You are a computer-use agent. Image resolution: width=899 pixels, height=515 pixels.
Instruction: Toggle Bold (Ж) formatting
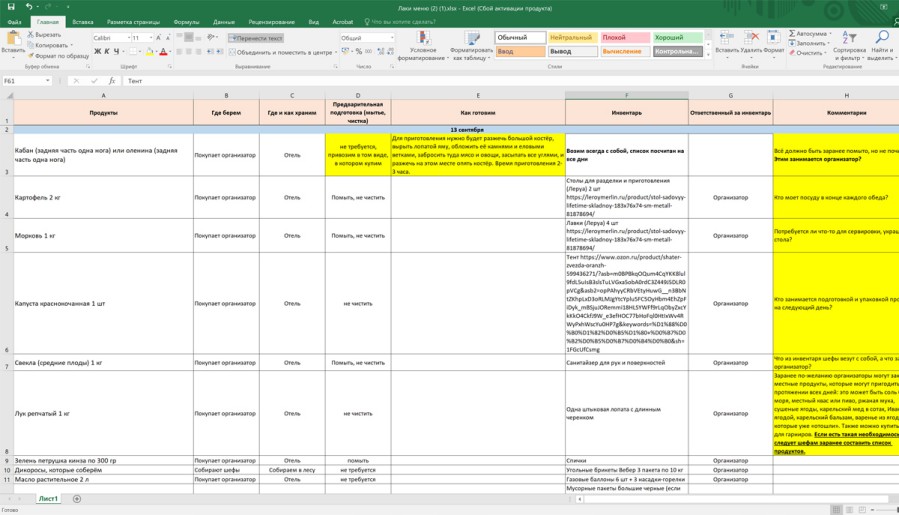click(x=97, y=52)
